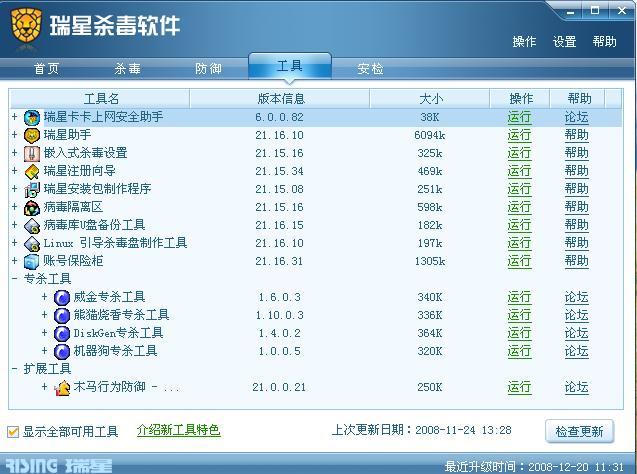Run 木马行为防御 via its 运行 link
637x474 pixels.
(x=519, y=387)
